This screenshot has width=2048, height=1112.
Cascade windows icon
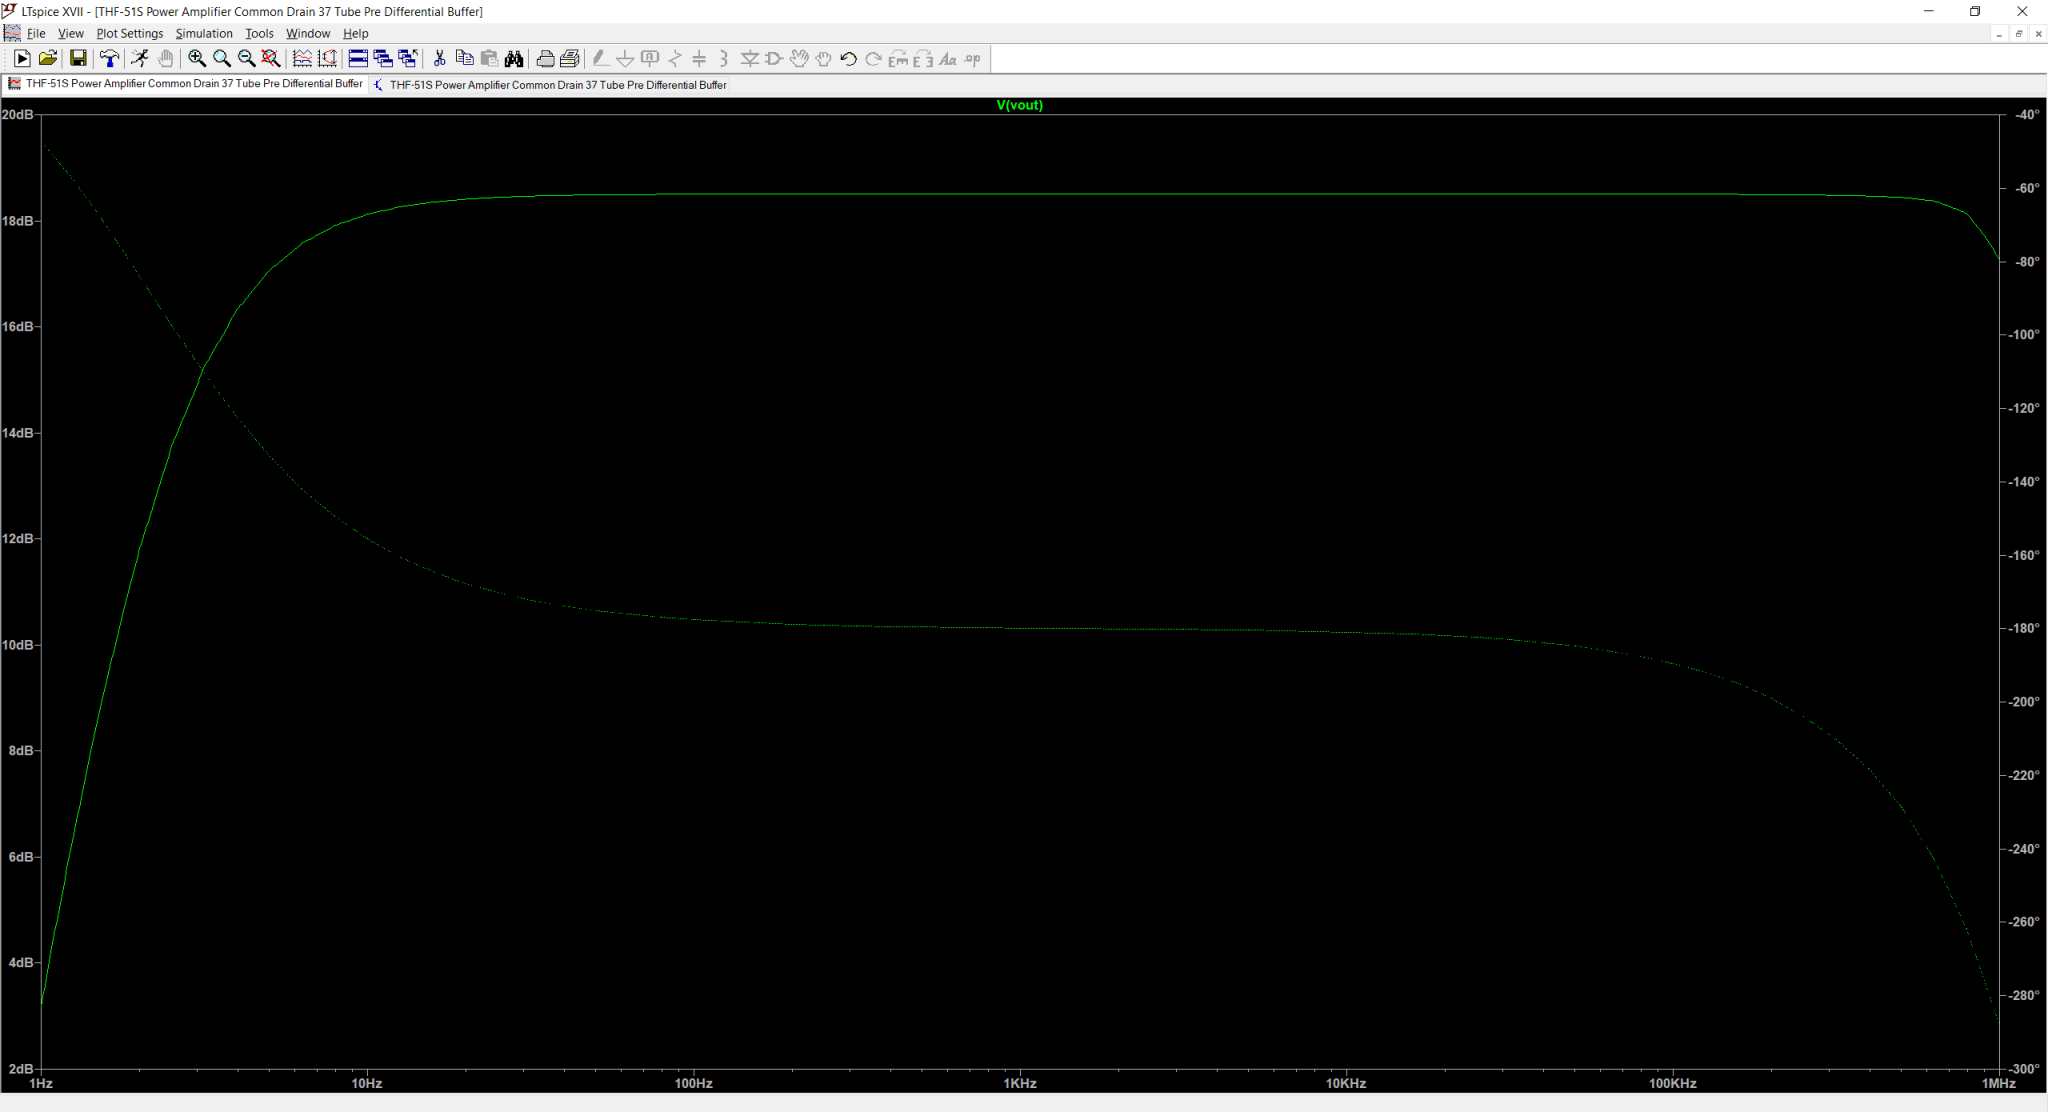383,59
